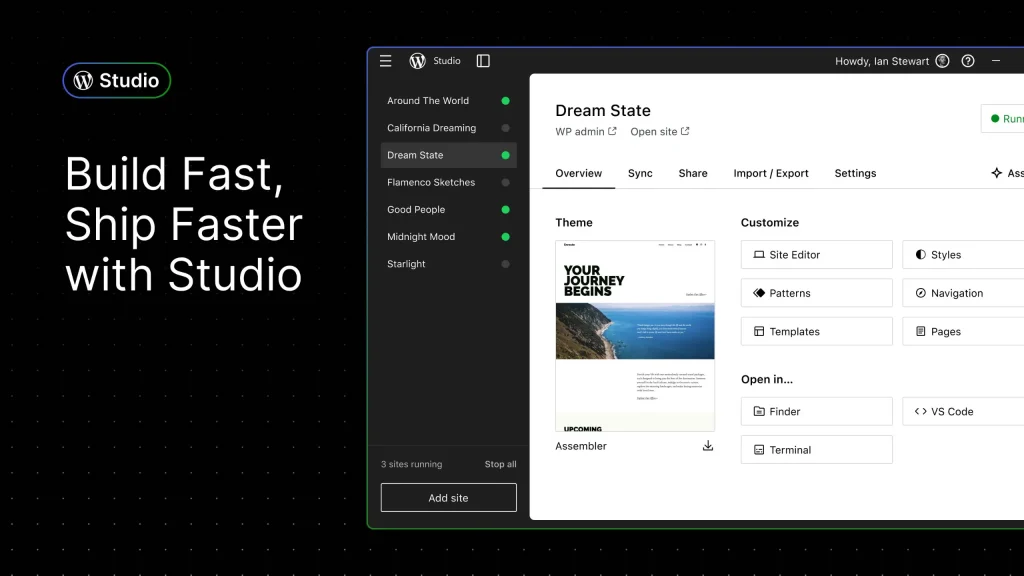Image resolution: width=1024 pixels, height=576 pixels.
Task: Open site in VS Code
Action: [x=962, y=411]
